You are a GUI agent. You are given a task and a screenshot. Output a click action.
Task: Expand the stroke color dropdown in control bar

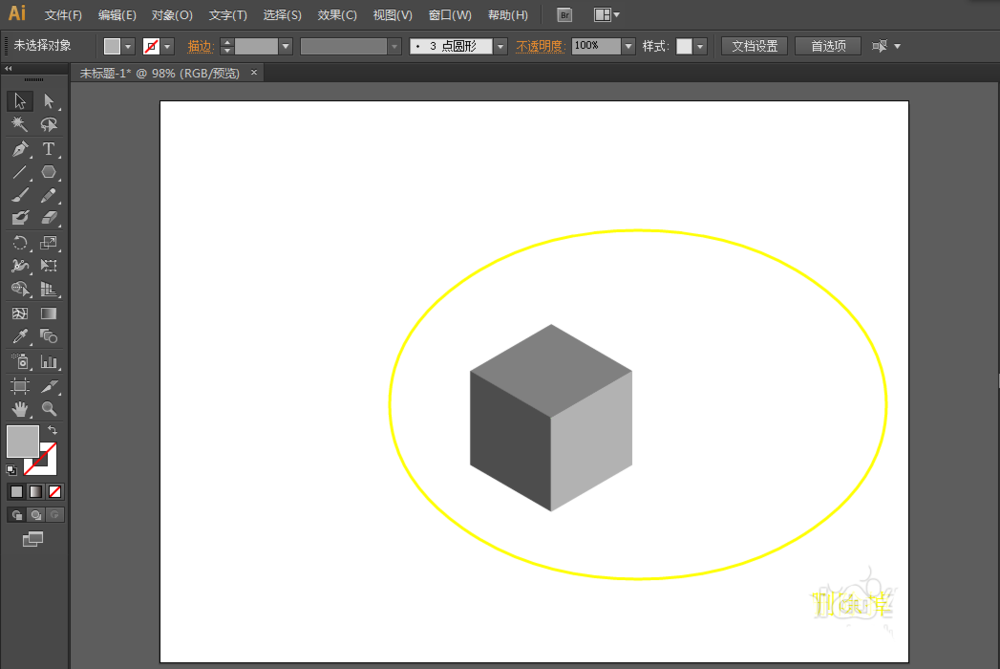(x=168, y=47)
